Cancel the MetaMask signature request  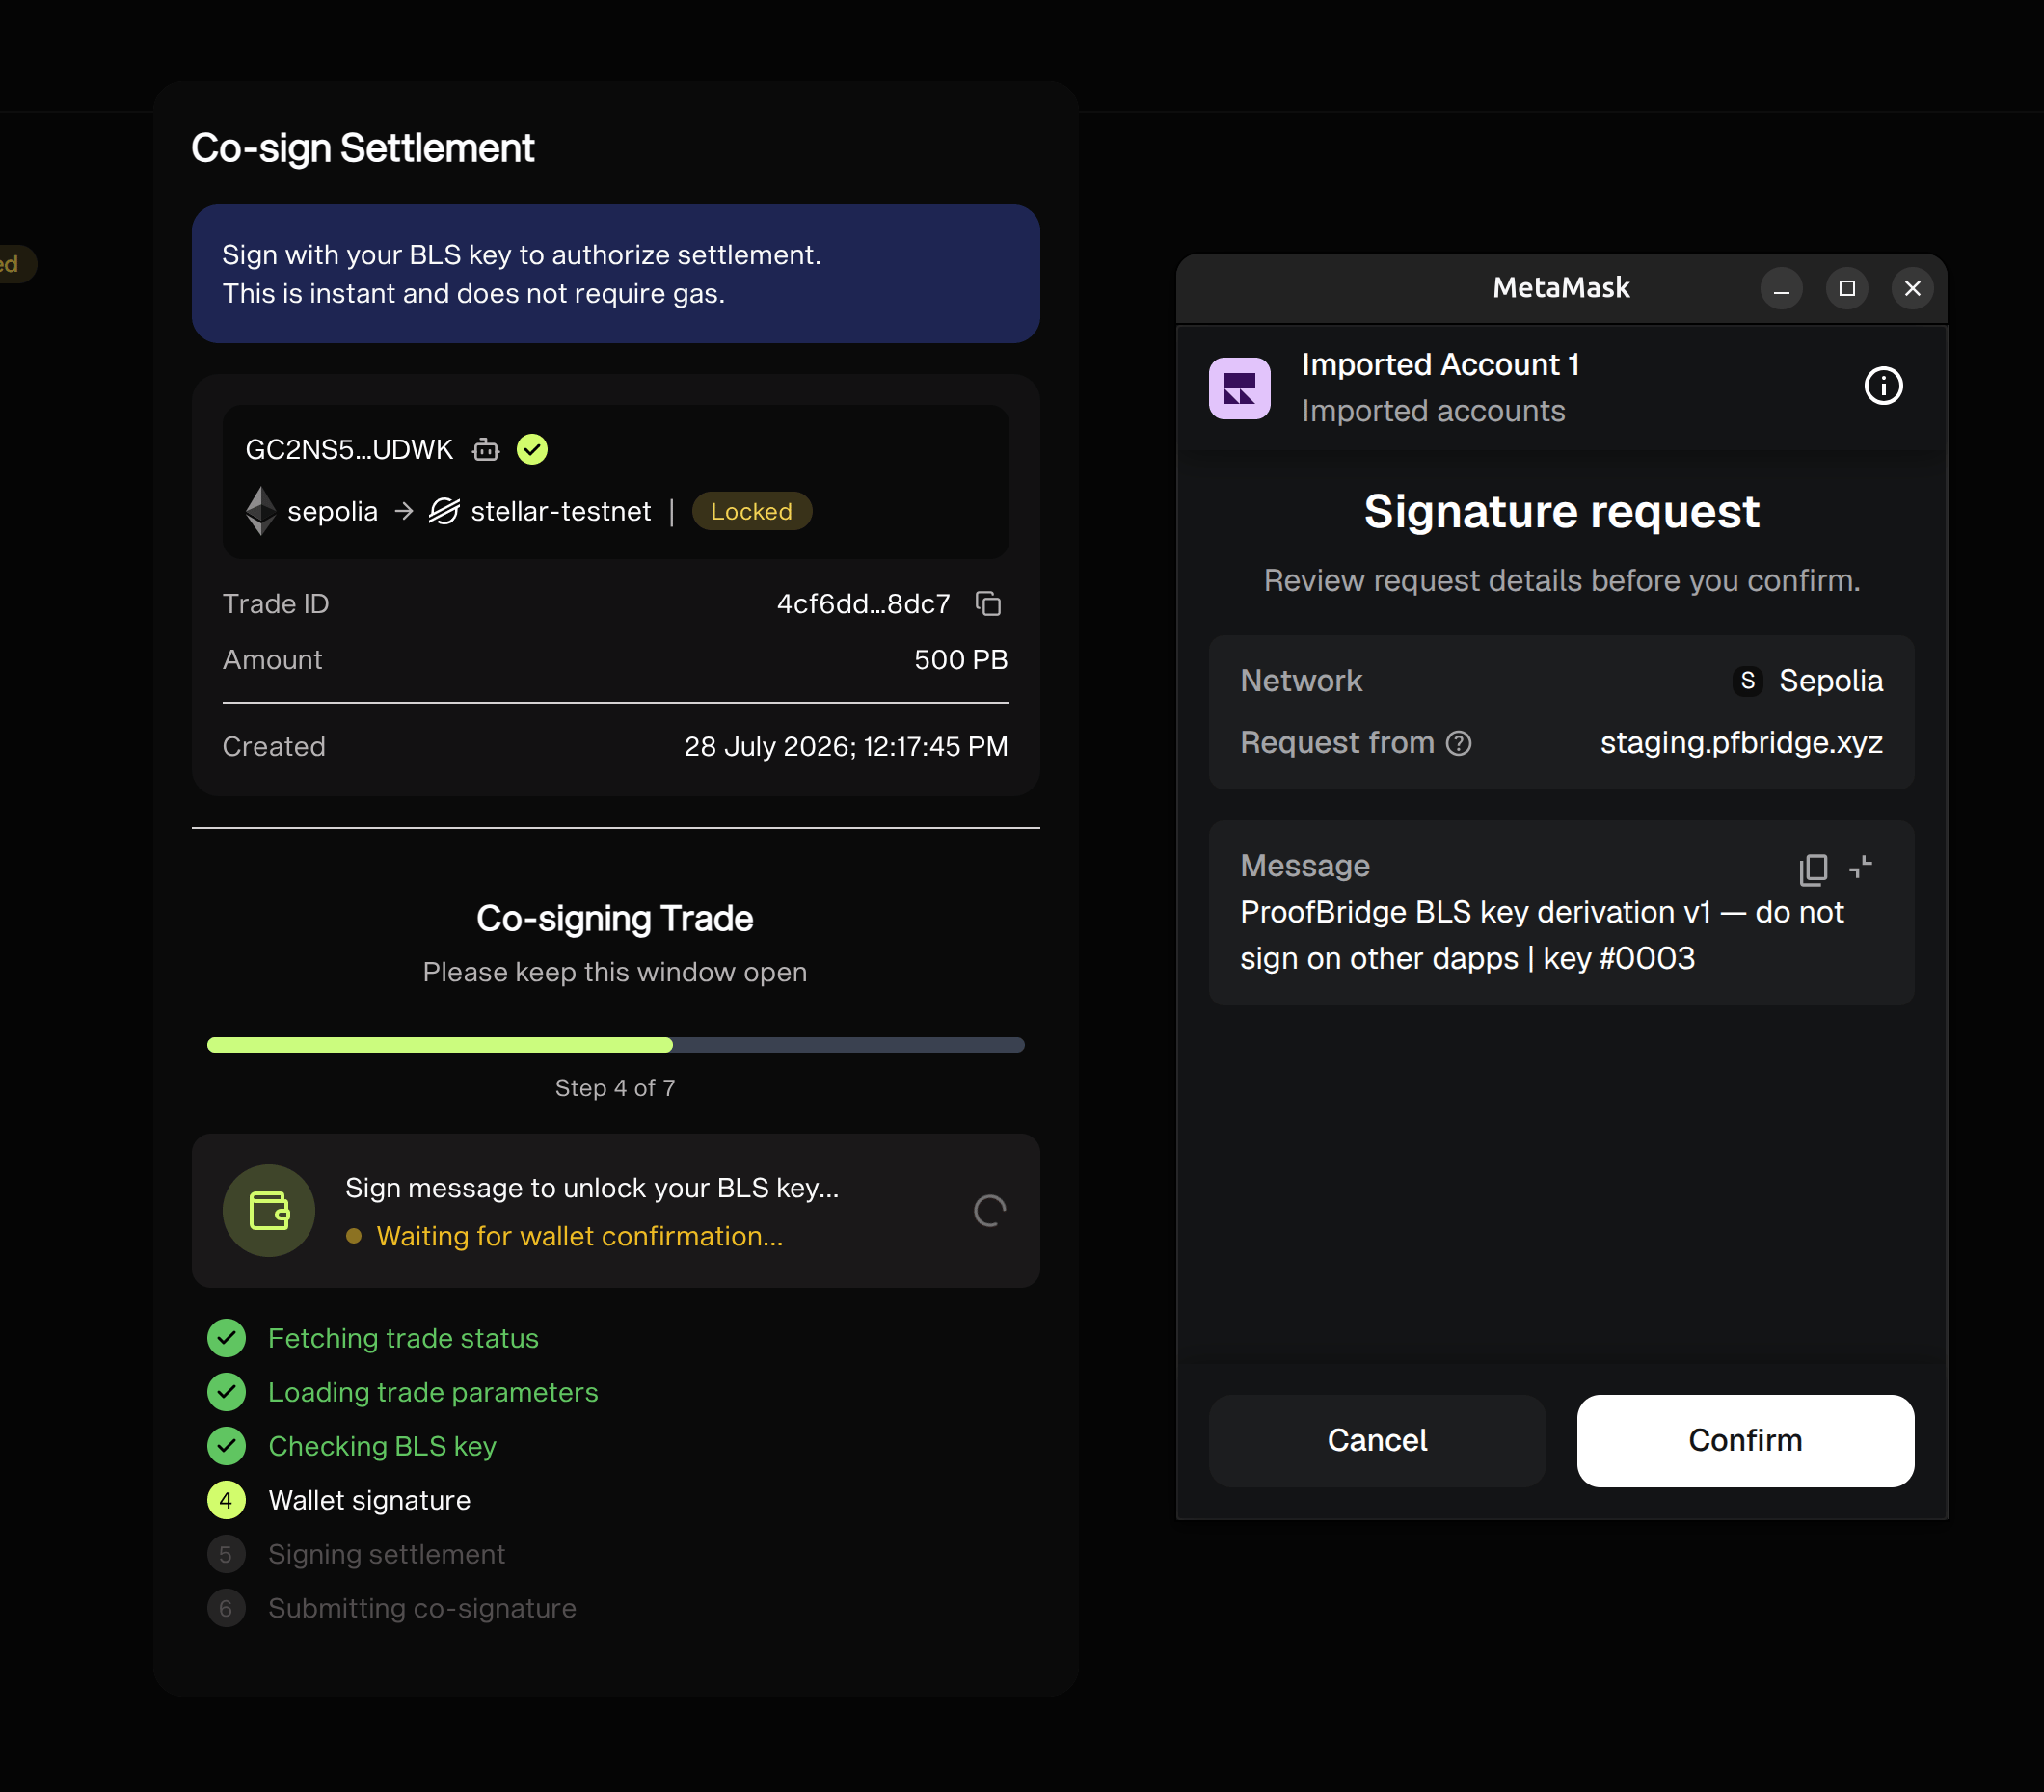1377,1440
